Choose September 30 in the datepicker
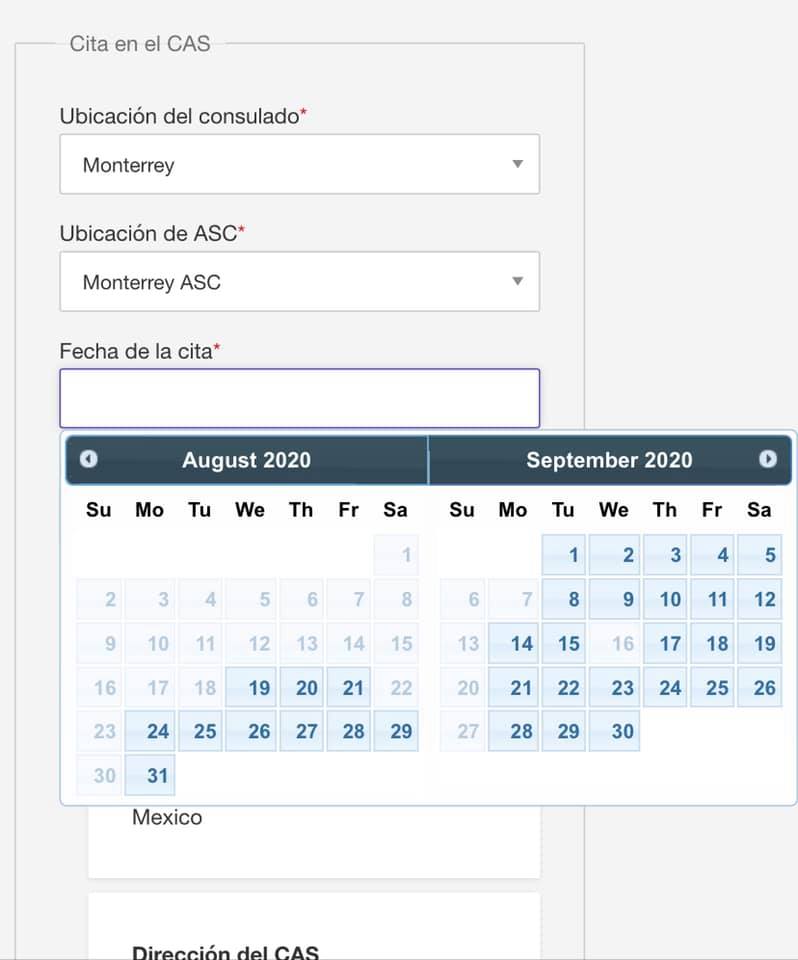 pos(614,731)
